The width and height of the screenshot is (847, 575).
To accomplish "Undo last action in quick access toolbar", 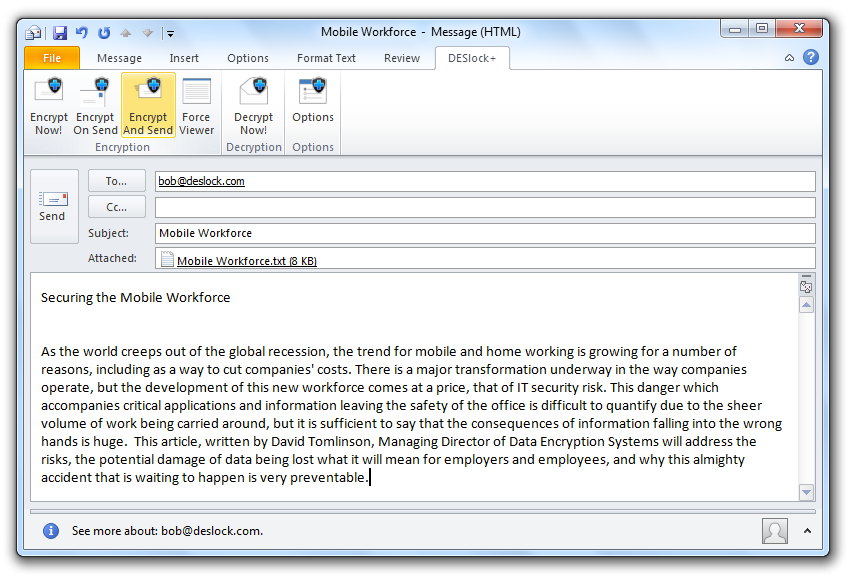I will [82, 33].
